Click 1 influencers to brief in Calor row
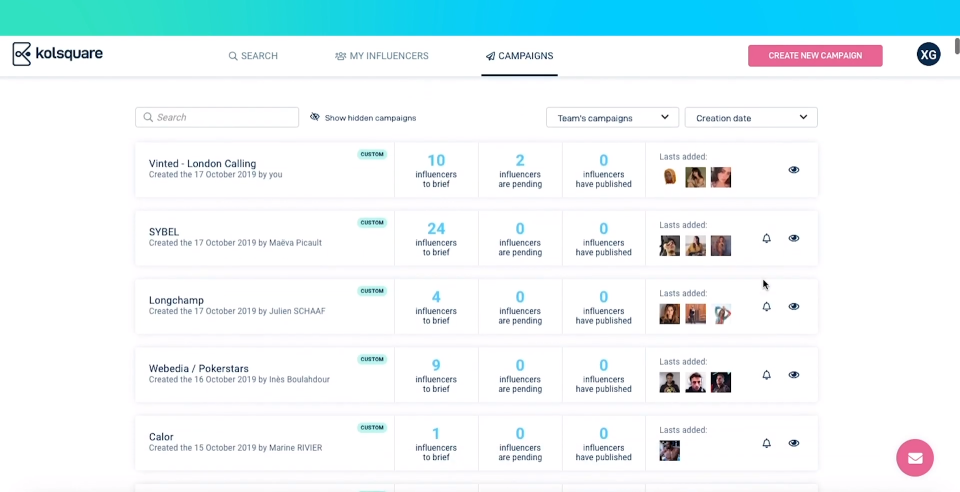The height and width of the screenshot is (492, 960). (x=436, y=444)
